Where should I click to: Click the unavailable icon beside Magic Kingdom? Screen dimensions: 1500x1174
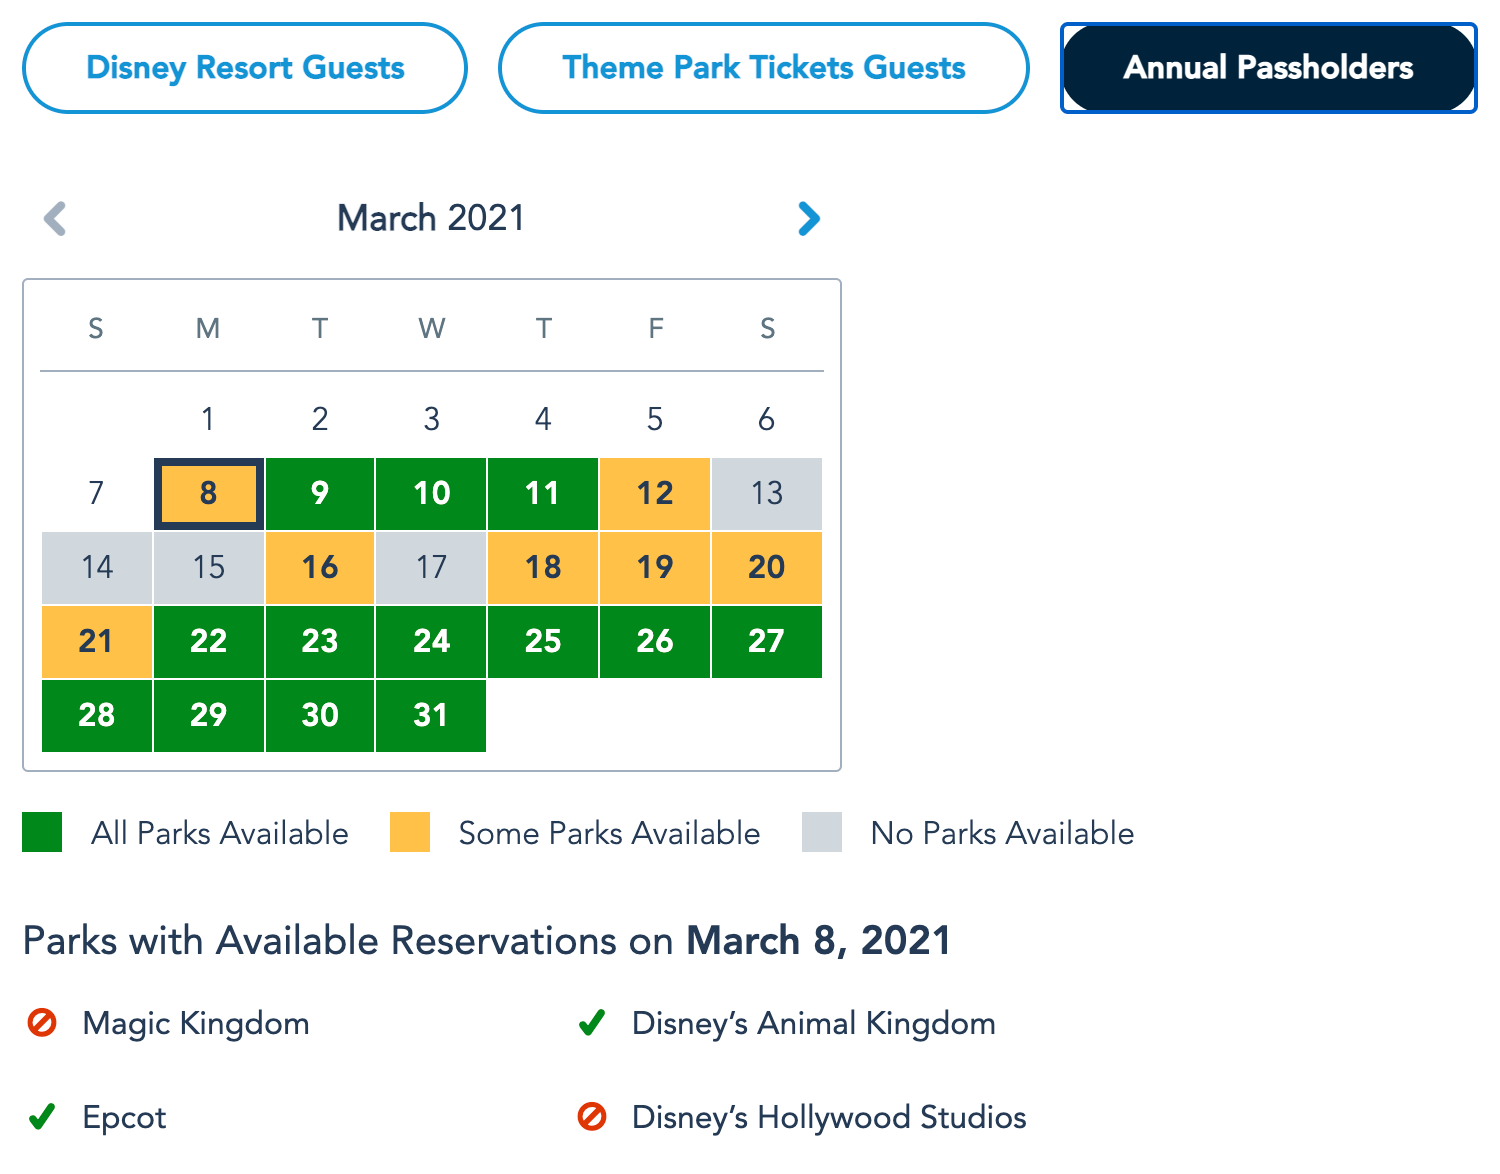coord(42,1023)
